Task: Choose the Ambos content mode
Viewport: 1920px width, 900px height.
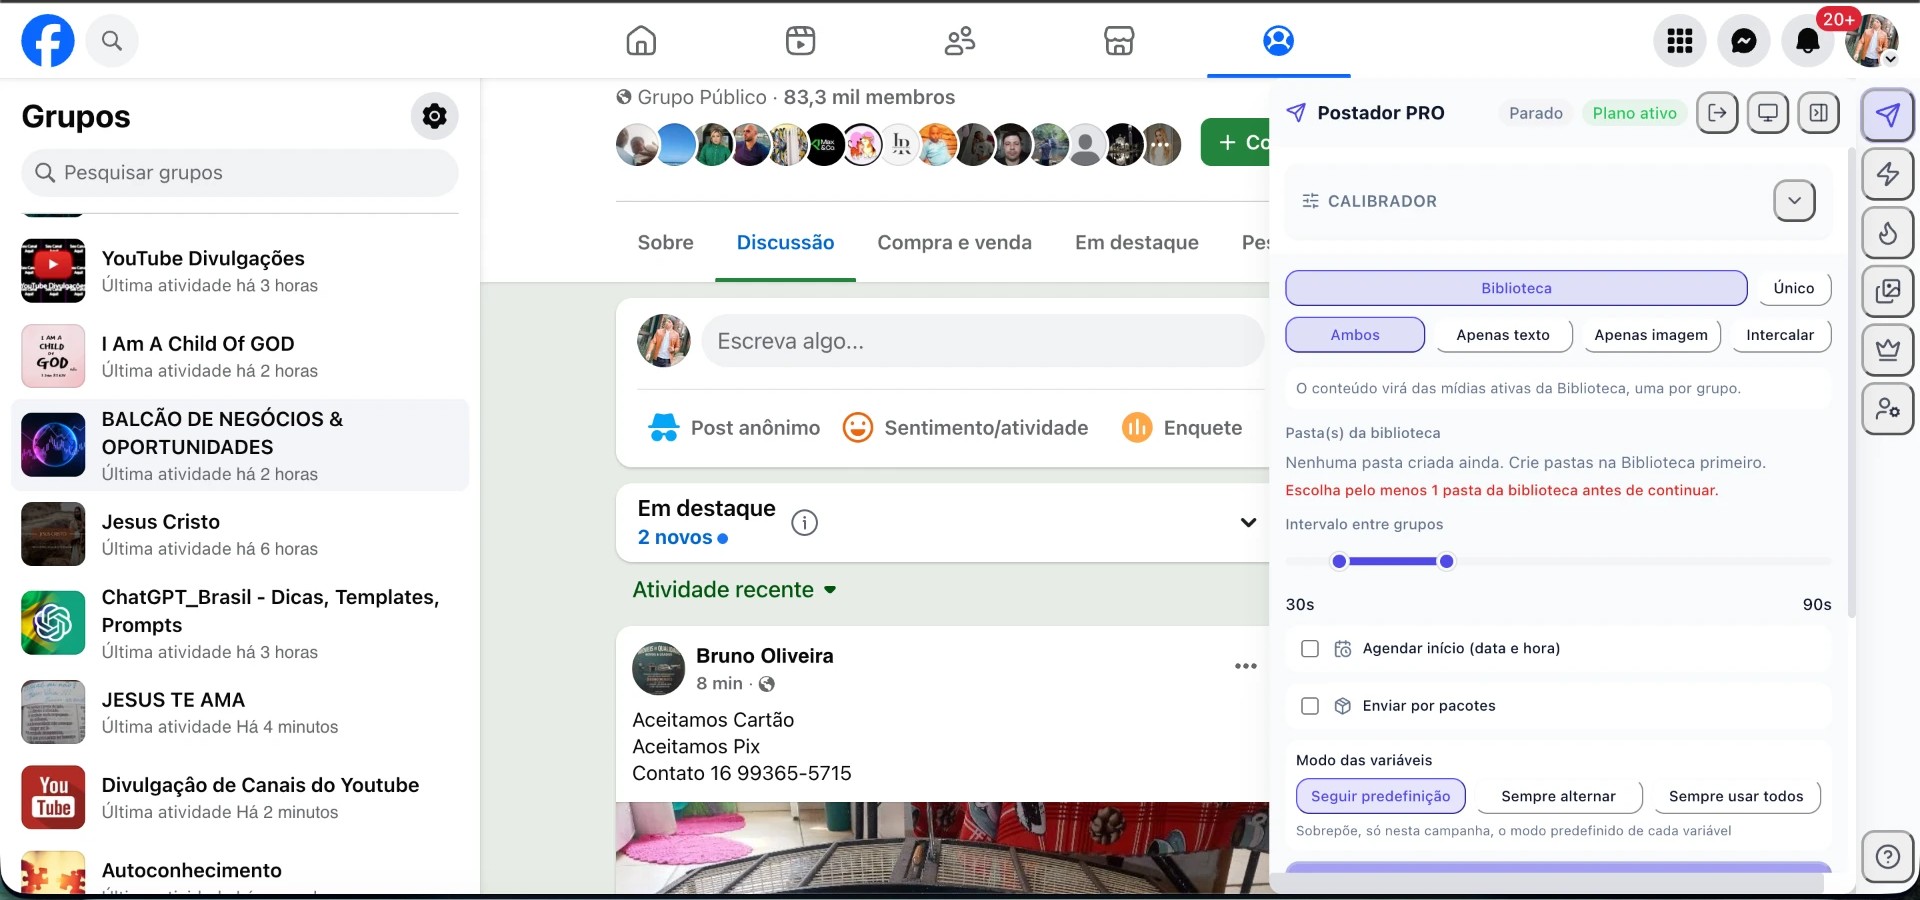Action: [1355, 335]
